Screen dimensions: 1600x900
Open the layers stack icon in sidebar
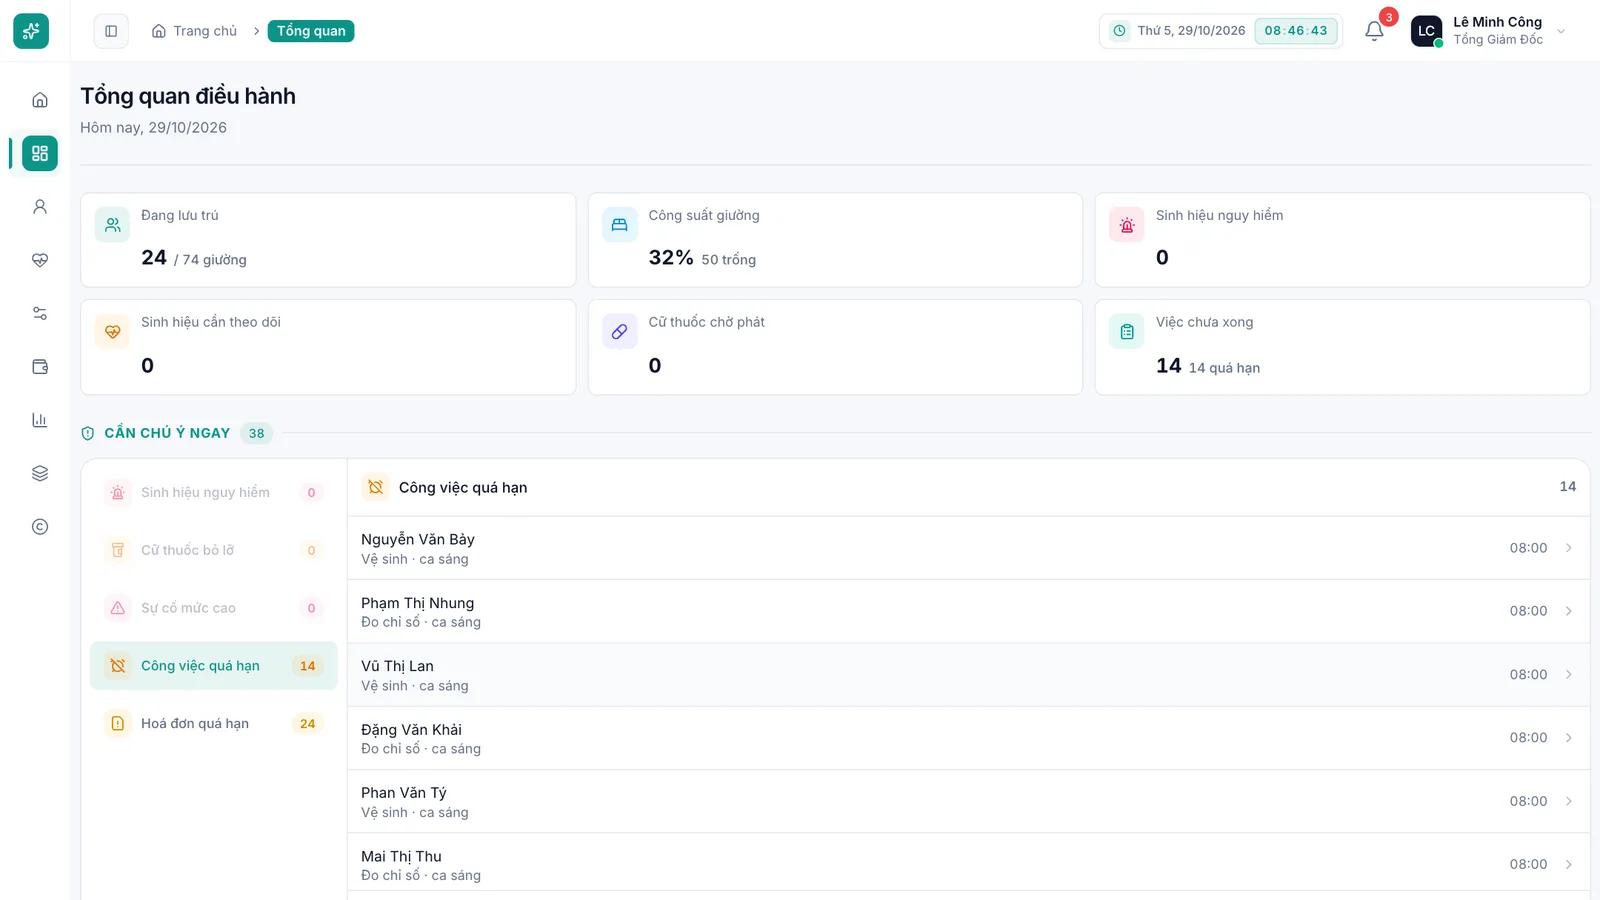click(40, 473)
